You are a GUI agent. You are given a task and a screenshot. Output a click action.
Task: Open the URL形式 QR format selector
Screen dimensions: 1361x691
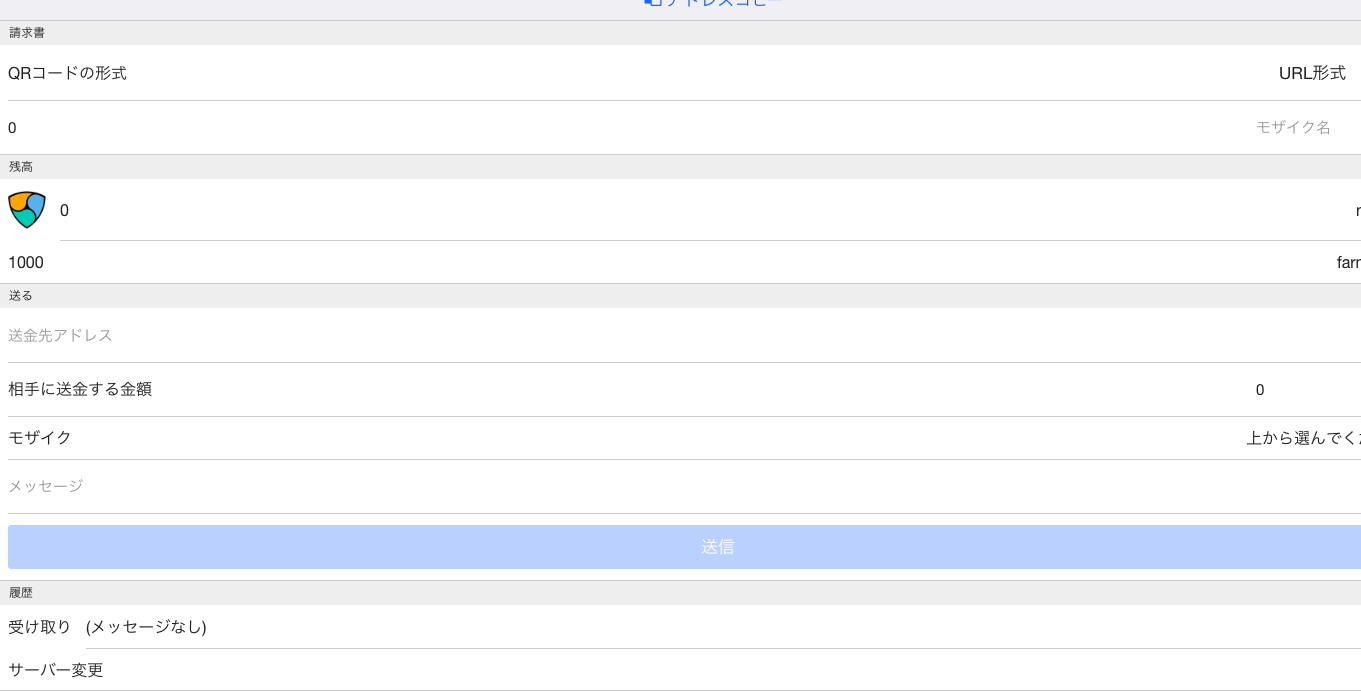point(1312,73)
